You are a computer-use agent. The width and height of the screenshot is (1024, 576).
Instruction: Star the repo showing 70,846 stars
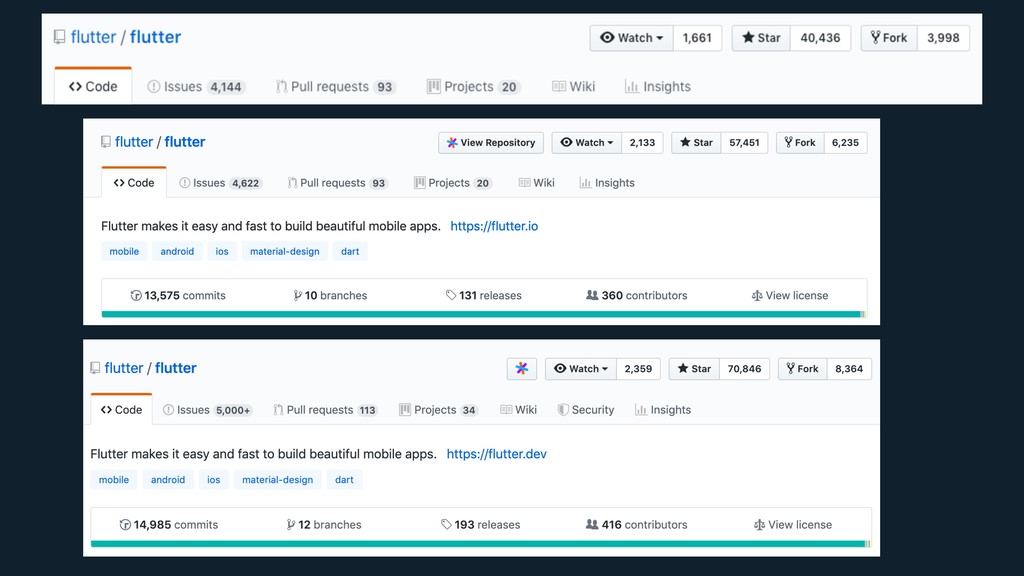(x=695, y=368)
